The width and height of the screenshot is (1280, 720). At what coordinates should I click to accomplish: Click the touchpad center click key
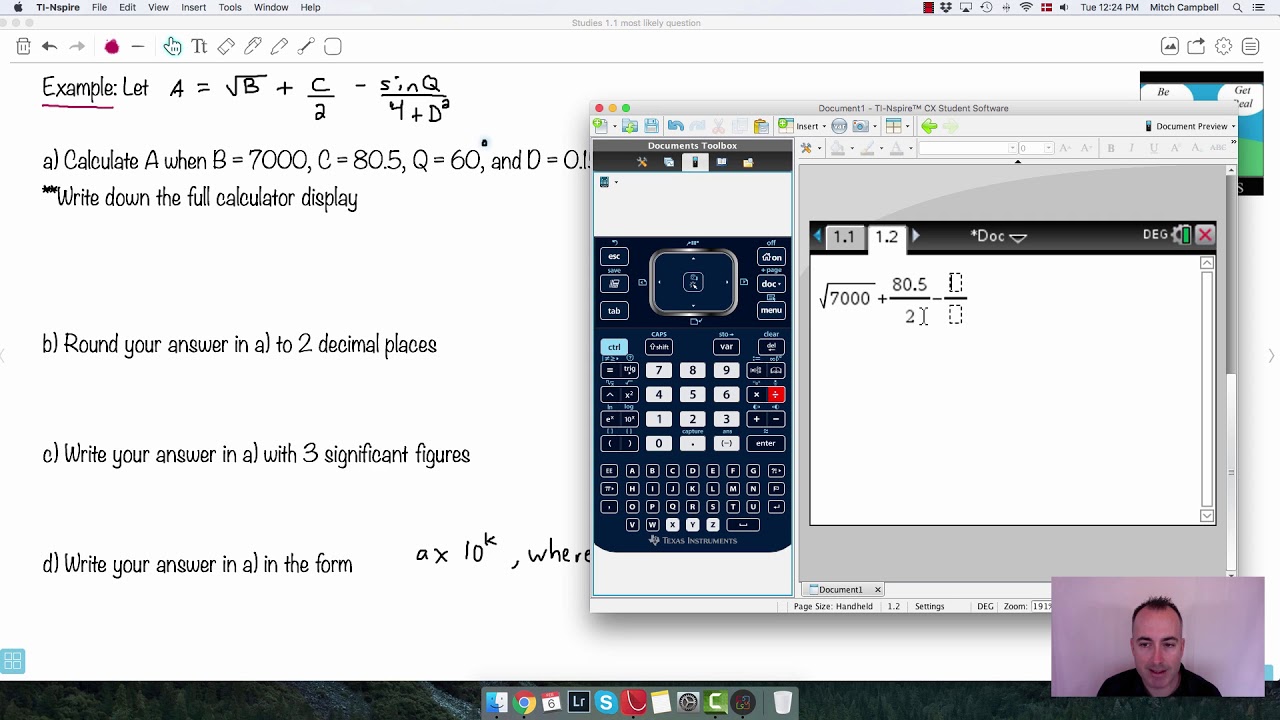tap(693, 284)
